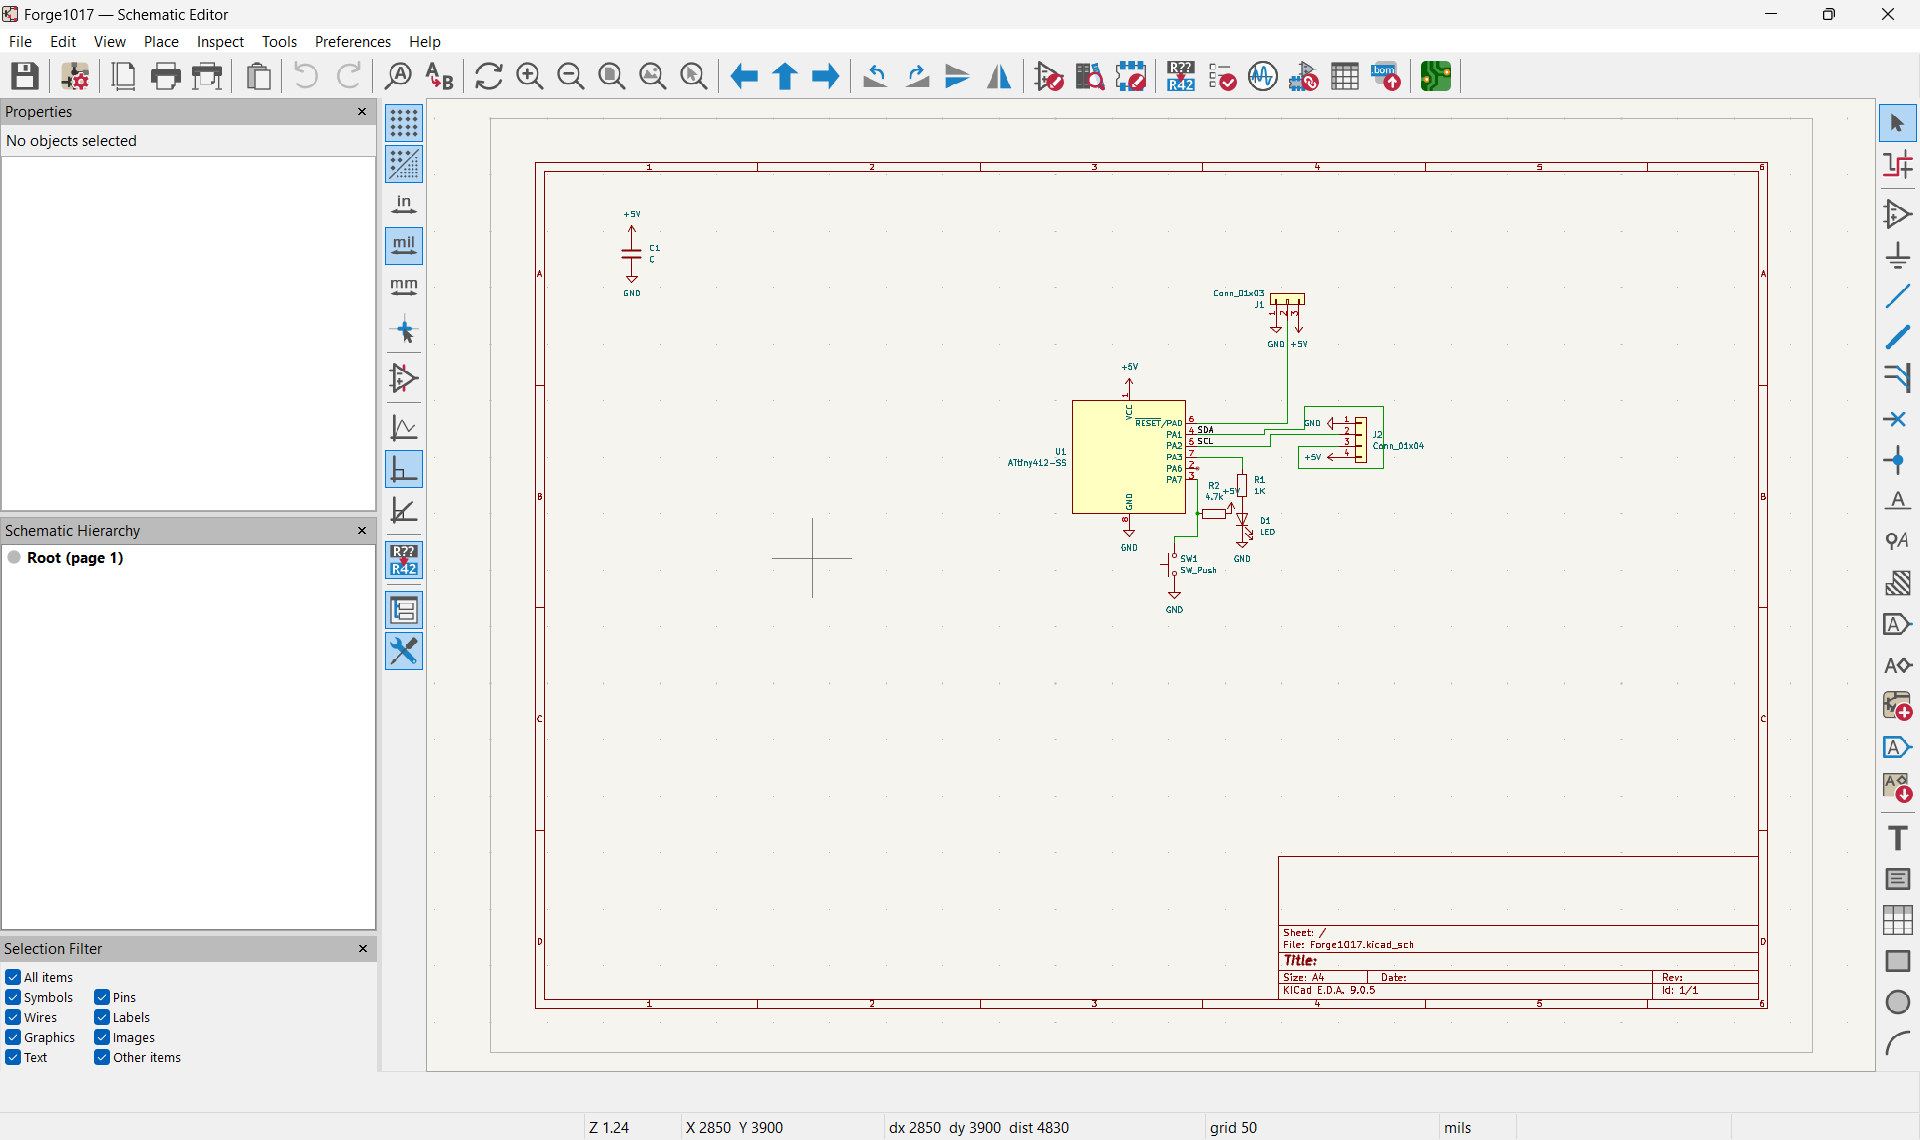Uncheck the Labels selection filter
This screenshot has height=1140, width=1920.
(x=102, y=1017)
